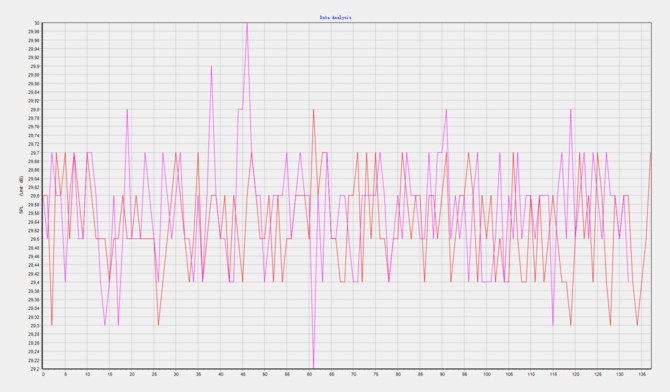Select the "29.94" value on the SPL axis
670x392 pixels.
34,49
